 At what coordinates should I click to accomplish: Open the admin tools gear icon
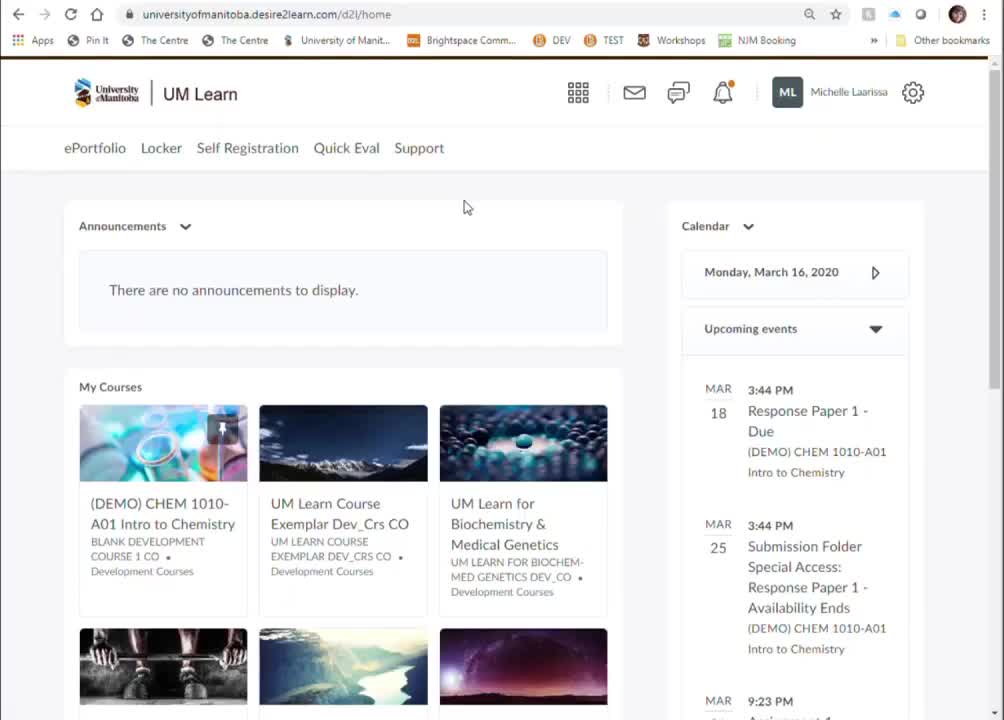pos(912,93)
